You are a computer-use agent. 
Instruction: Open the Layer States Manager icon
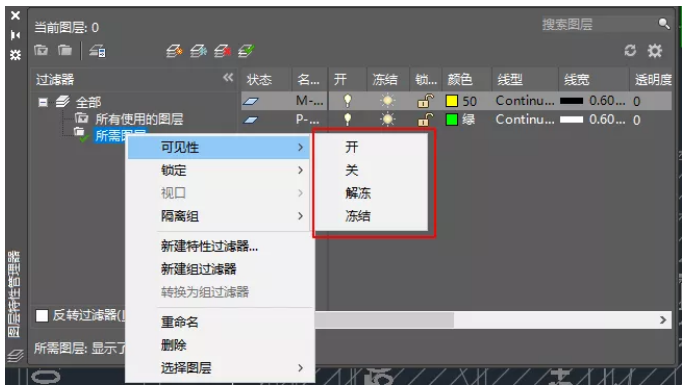pyautogui.click(x=97, y=51)
